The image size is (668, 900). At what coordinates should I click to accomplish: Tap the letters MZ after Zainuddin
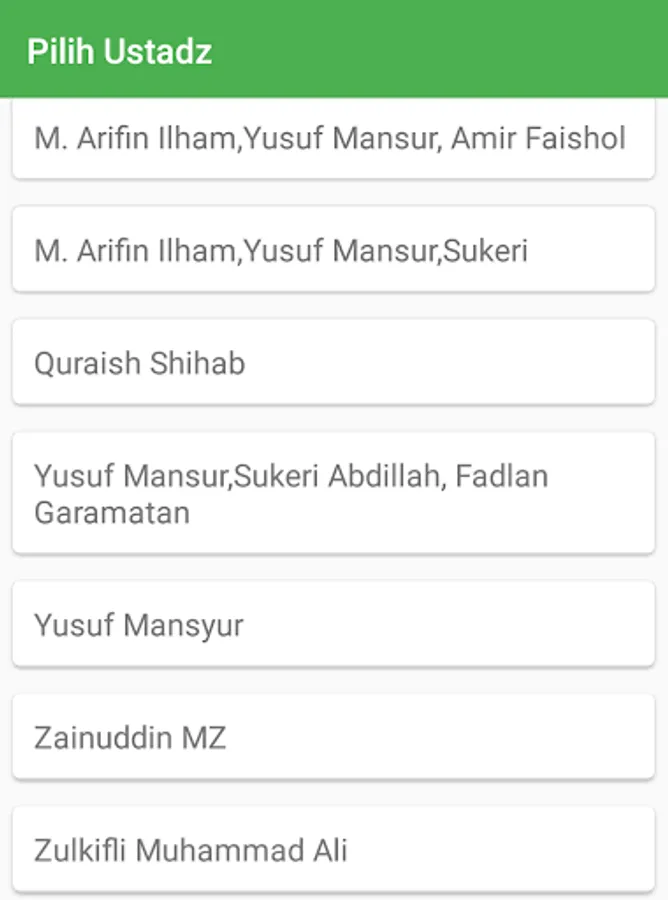[x=204, y=738]
